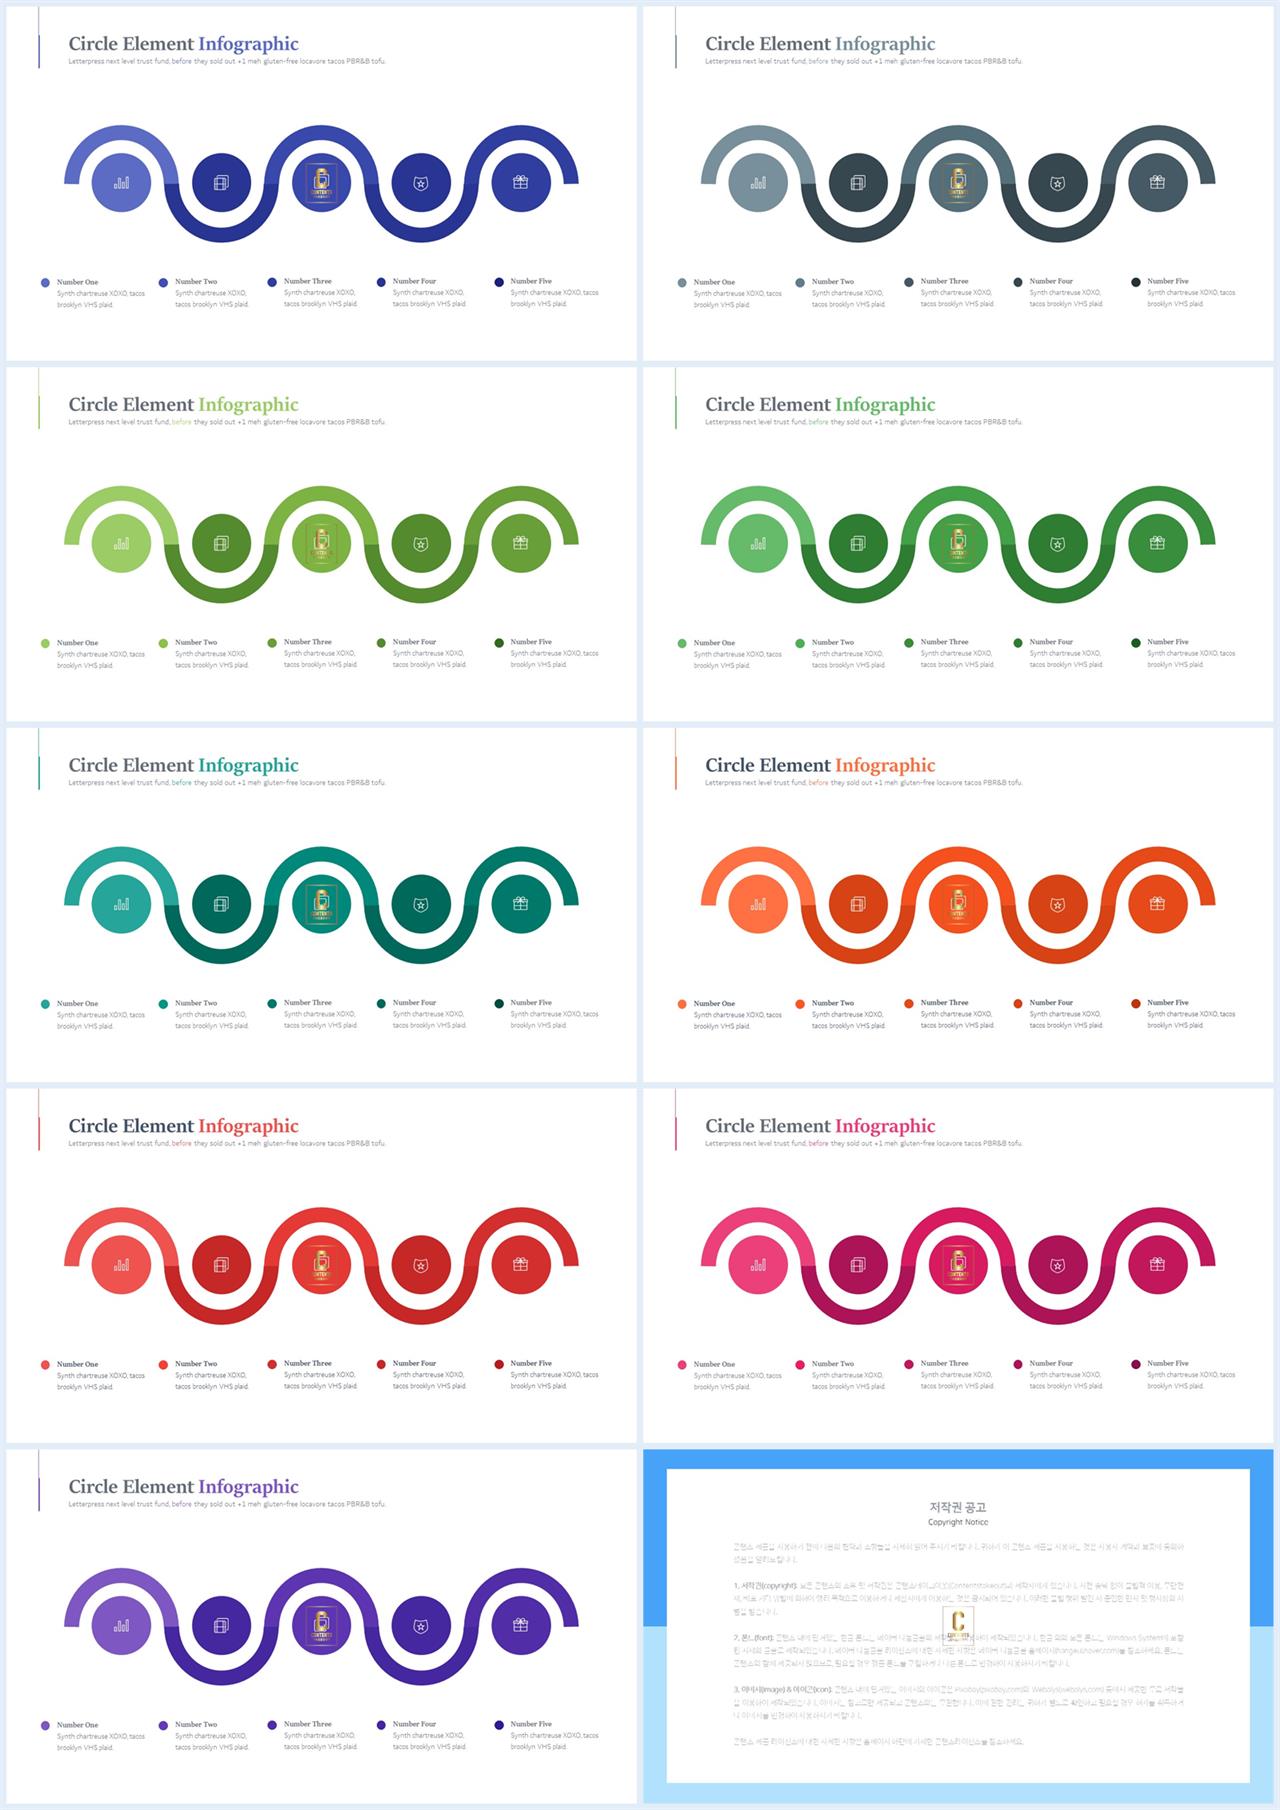This screenshot has width=1280, height=1810.
Task: Click the star badge icon in the dark green slide
Action: (1058, 544)
